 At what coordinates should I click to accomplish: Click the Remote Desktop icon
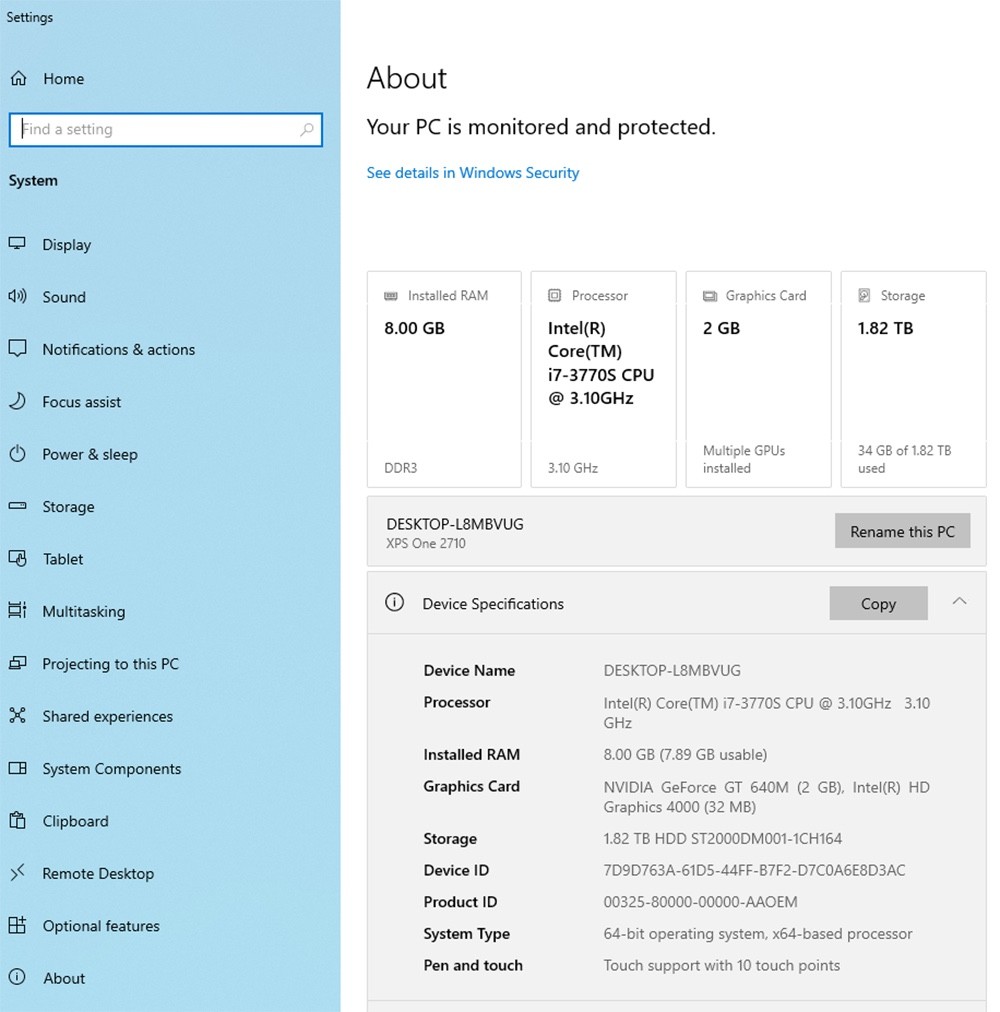pos(17,873)
